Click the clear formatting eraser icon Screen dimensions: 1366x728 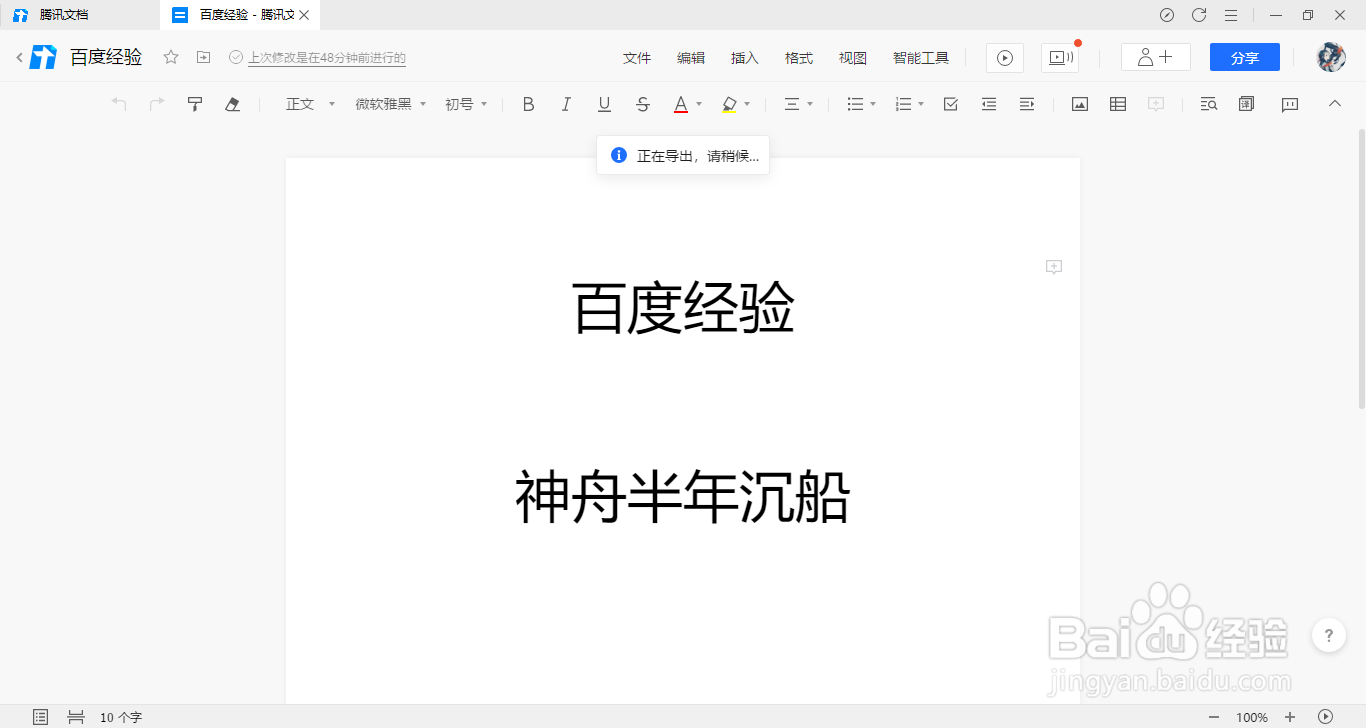pyautogui.click(x=233, y=104)
